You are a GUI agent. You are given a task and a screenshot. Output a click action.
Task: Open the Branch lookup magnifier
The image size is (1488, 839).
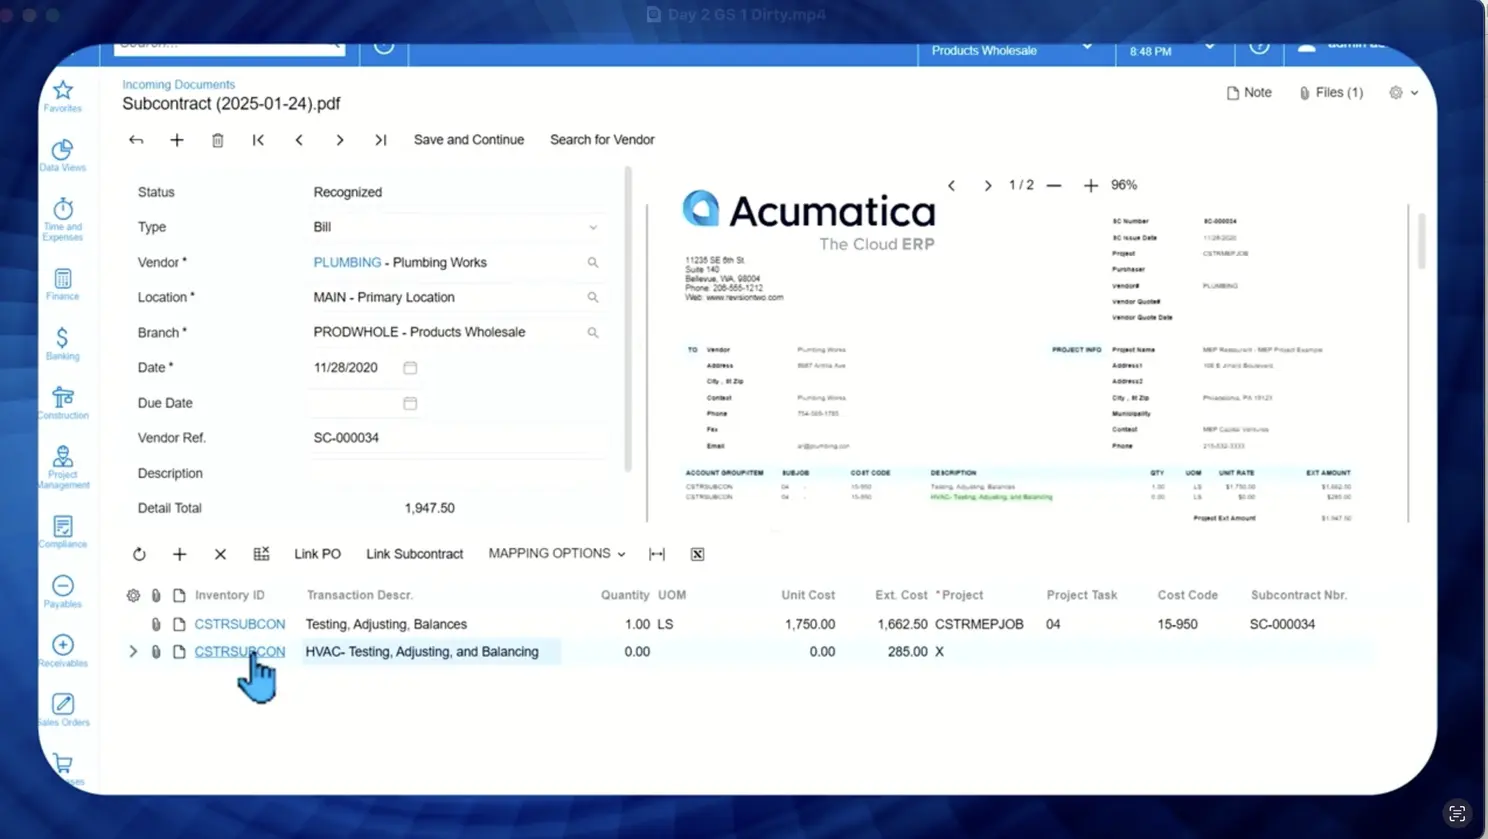593,332
